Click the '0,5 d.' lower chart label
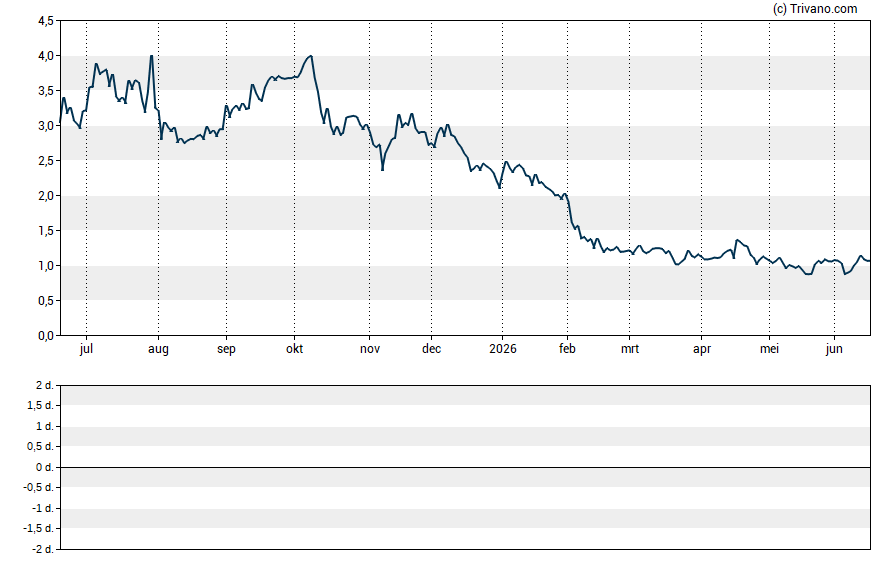The image size is (888, 565). pyautogui.click(x=41, y=447)
